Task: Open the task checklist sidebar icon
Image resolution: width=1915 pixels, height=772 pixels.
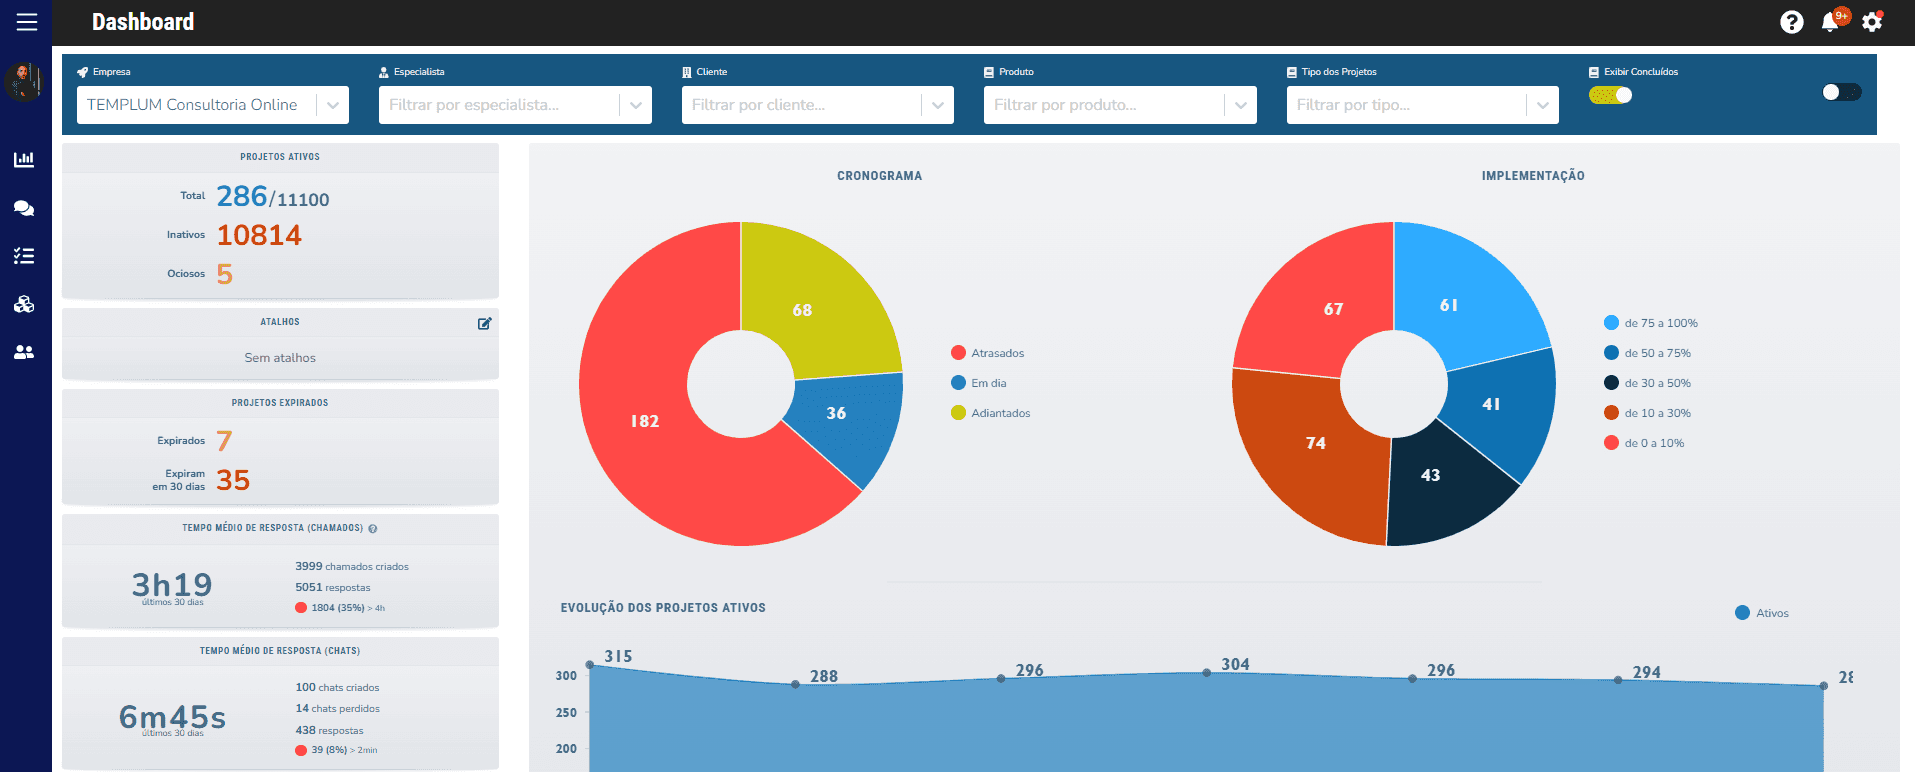Action: pyautogui.click(x=24, y=256)
